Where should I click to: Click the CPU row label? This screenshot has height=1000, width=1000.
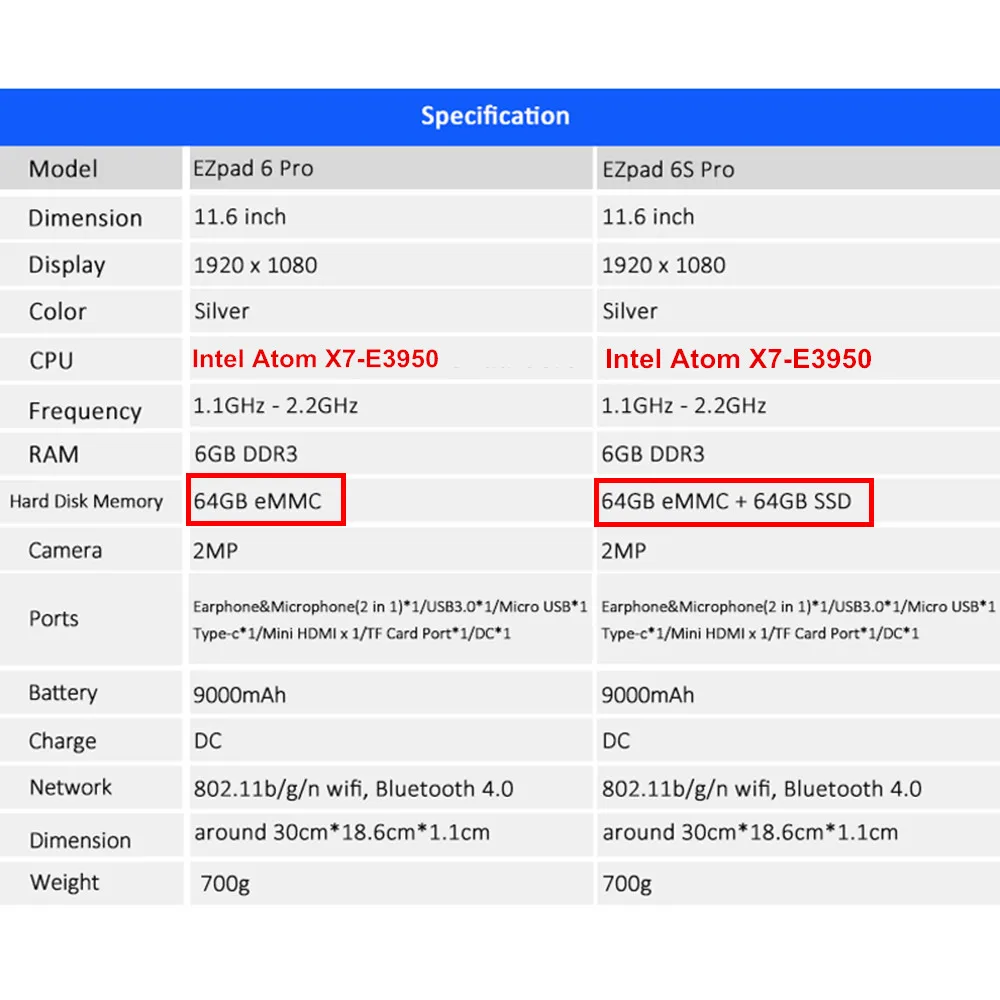tap(51, 361)
